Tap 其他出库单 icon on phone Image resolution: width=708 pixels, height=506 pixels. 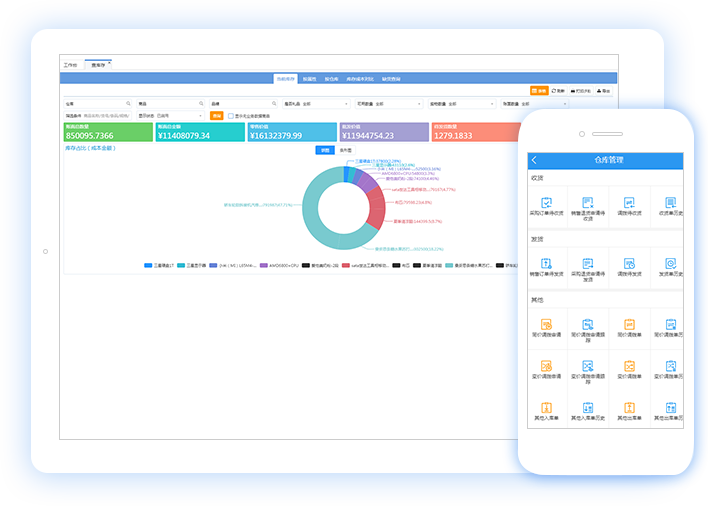[629, 409]
